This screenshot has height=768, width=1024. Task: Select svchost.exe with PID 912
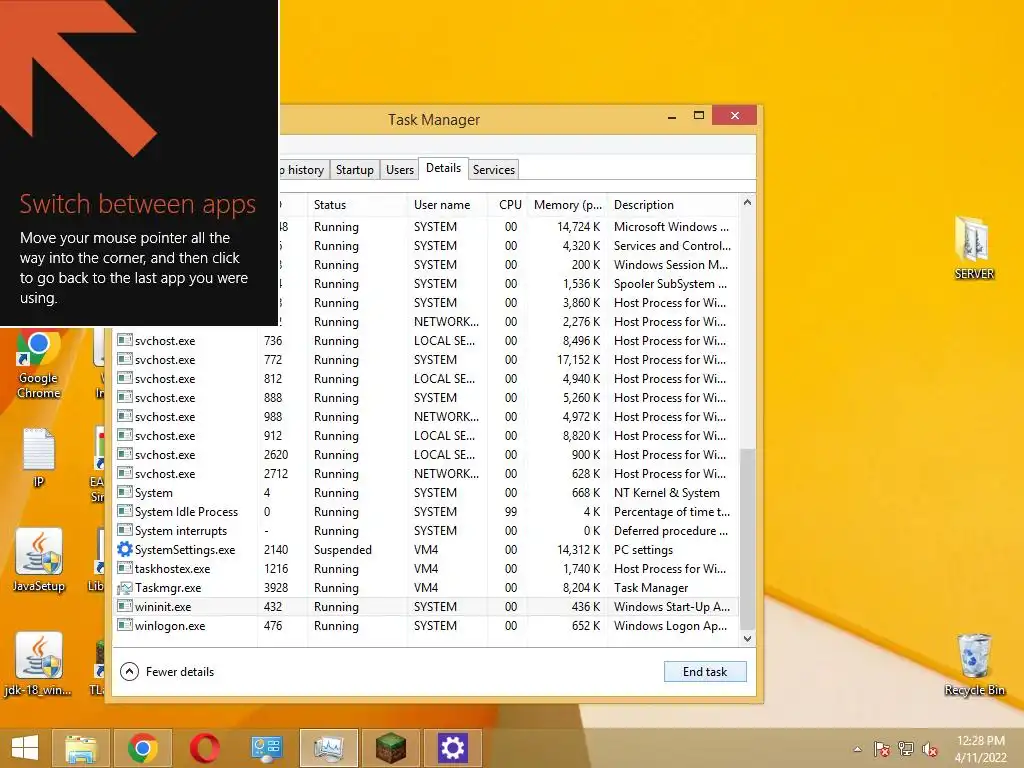[x=426, y=435]
